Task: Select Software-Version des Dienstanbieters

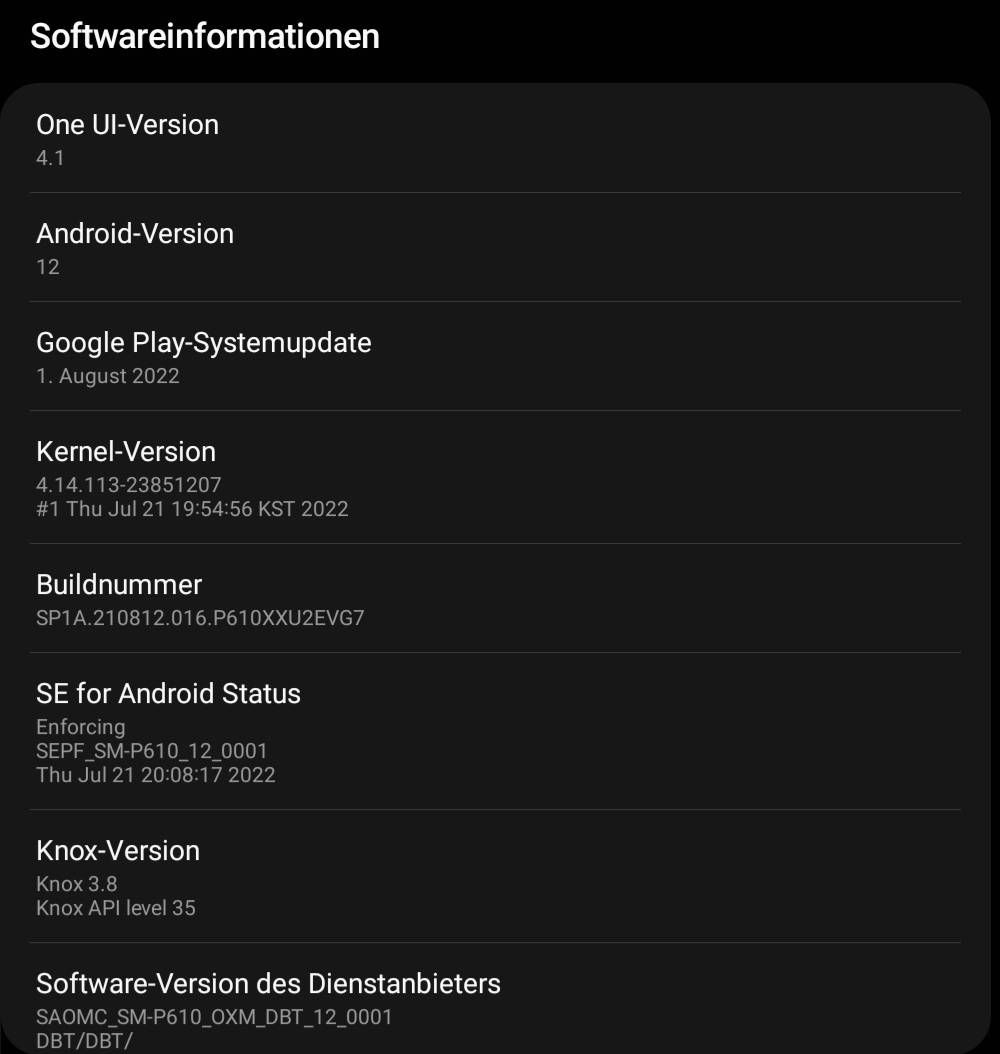Action: 268,983
